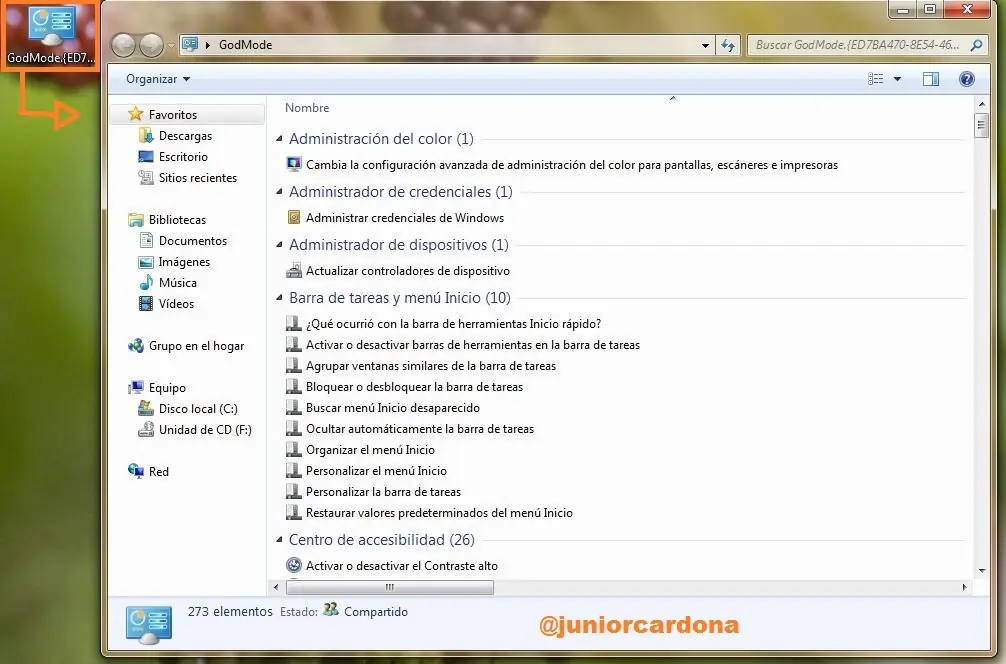Viewport: 1006px width, 664px height.
Task: Open 'Agrupar ventanas similares de la barra de tareas'
Action: 431,366
